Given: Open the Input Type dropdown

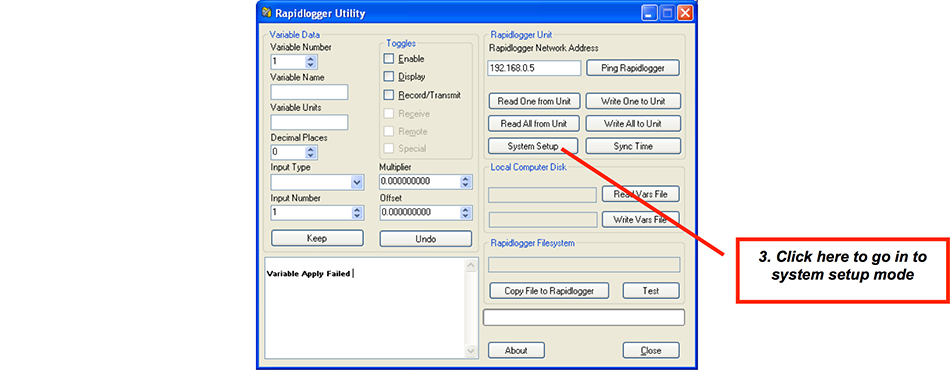Looking at the screenshot, I should 356,182.
